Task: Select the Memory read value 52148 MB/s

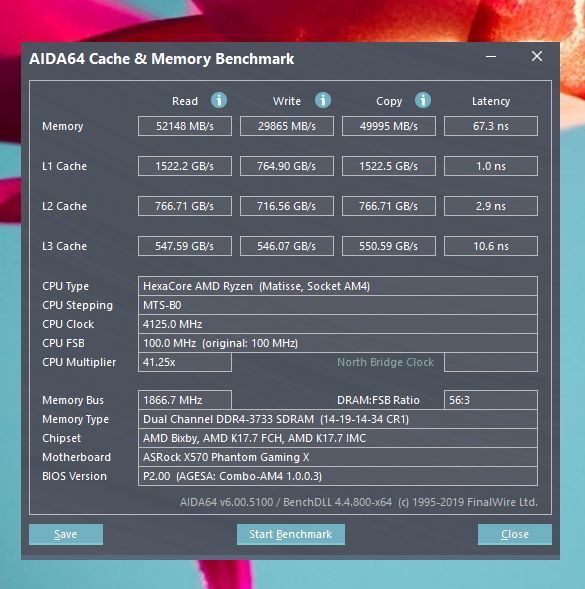Action: point(185,126)
